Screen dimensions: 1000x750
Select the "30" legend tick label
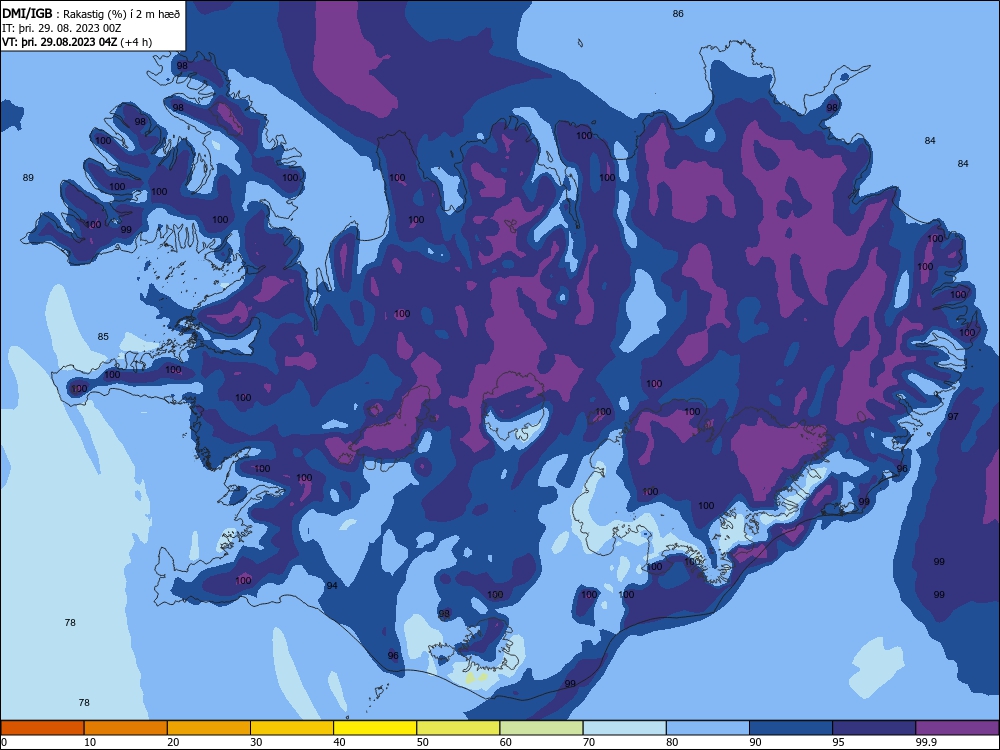click(256, 742)
